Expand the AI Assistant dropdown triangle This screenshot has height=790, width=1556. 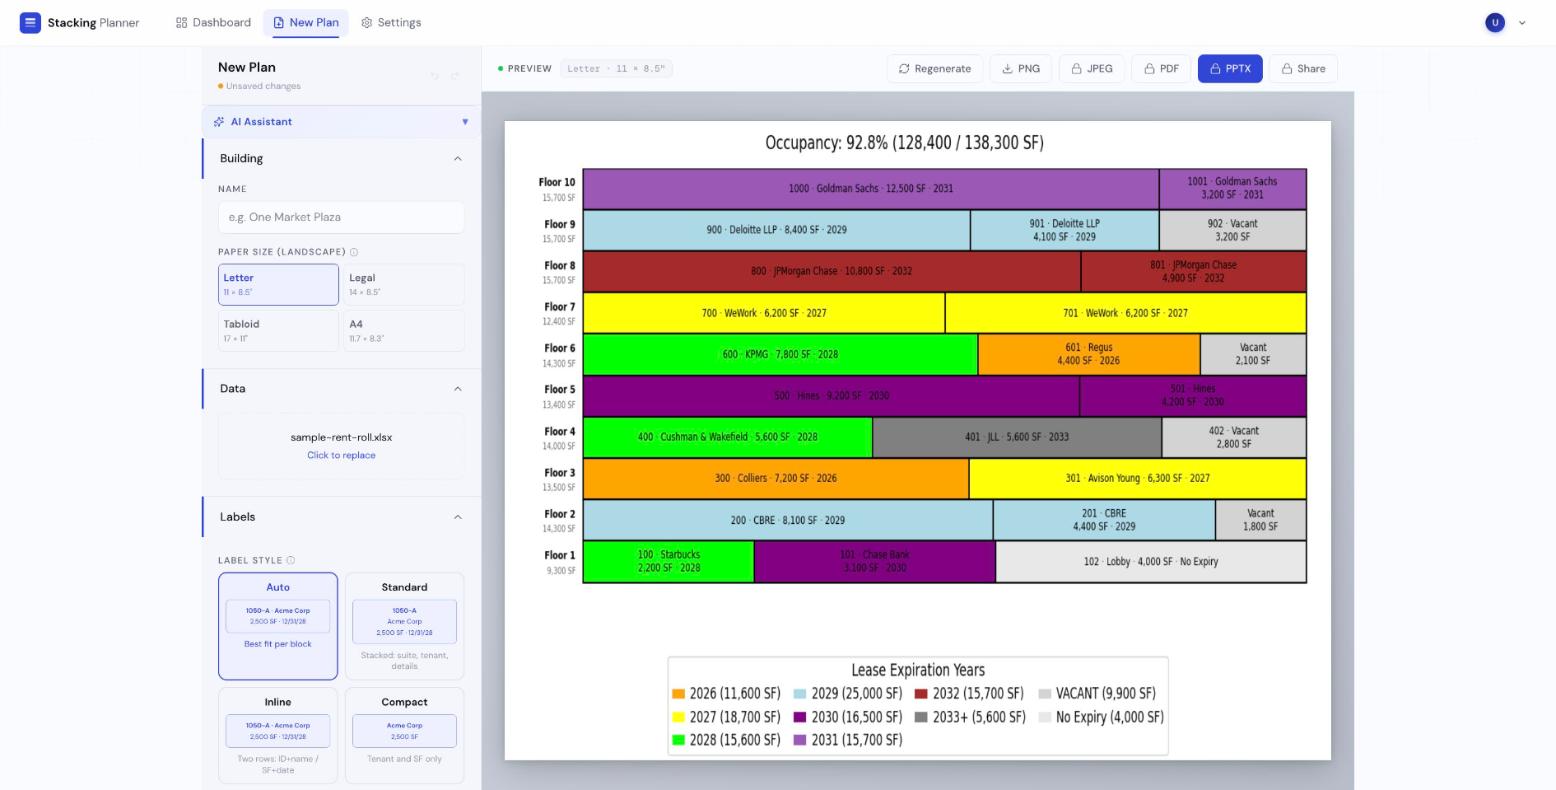[x=465, y=122]
